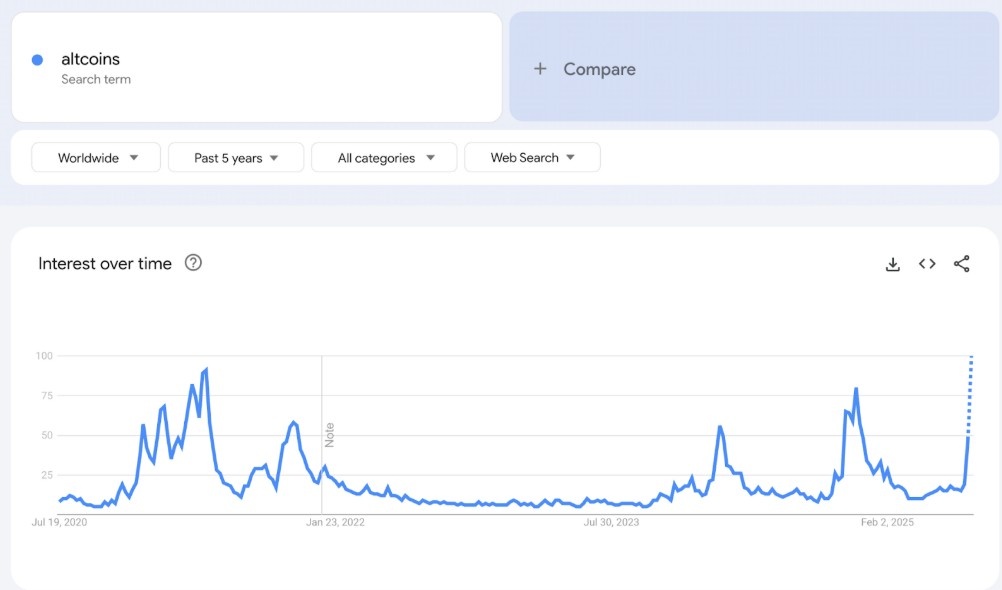Open the Interest over time help icon
The image size is (1002, 590).
[194, 263]
